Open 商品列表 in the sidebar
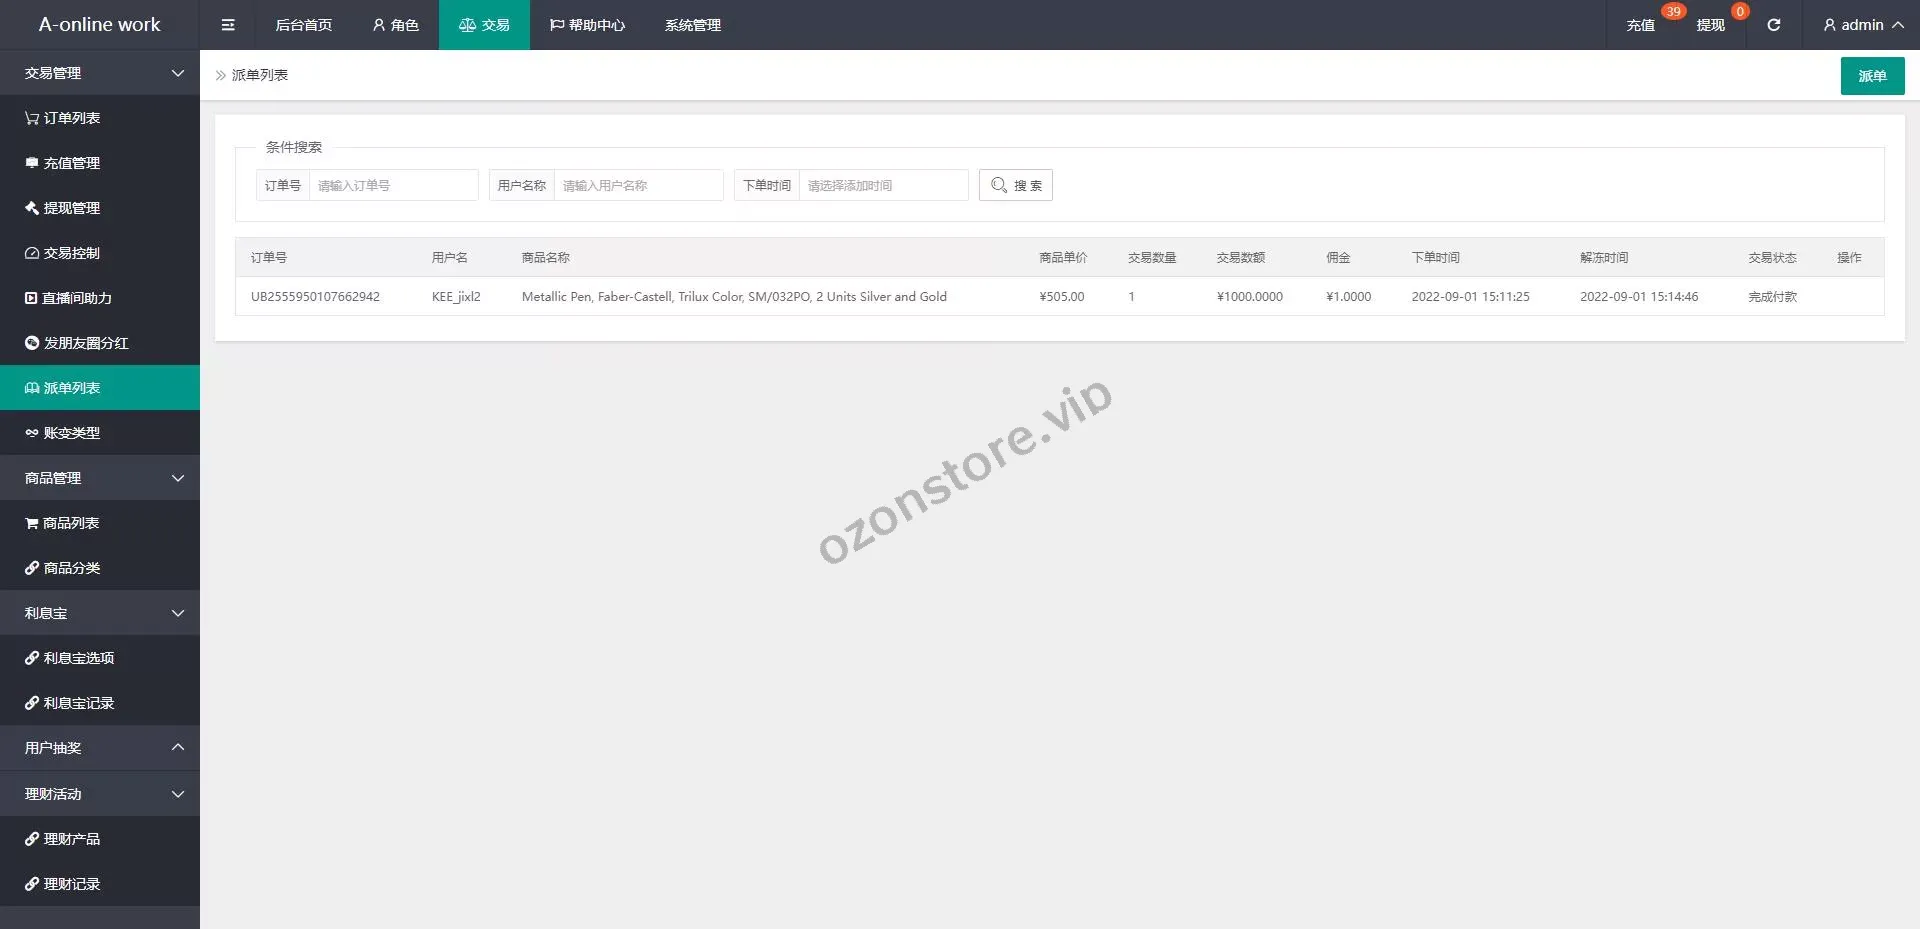 (62, 523)
